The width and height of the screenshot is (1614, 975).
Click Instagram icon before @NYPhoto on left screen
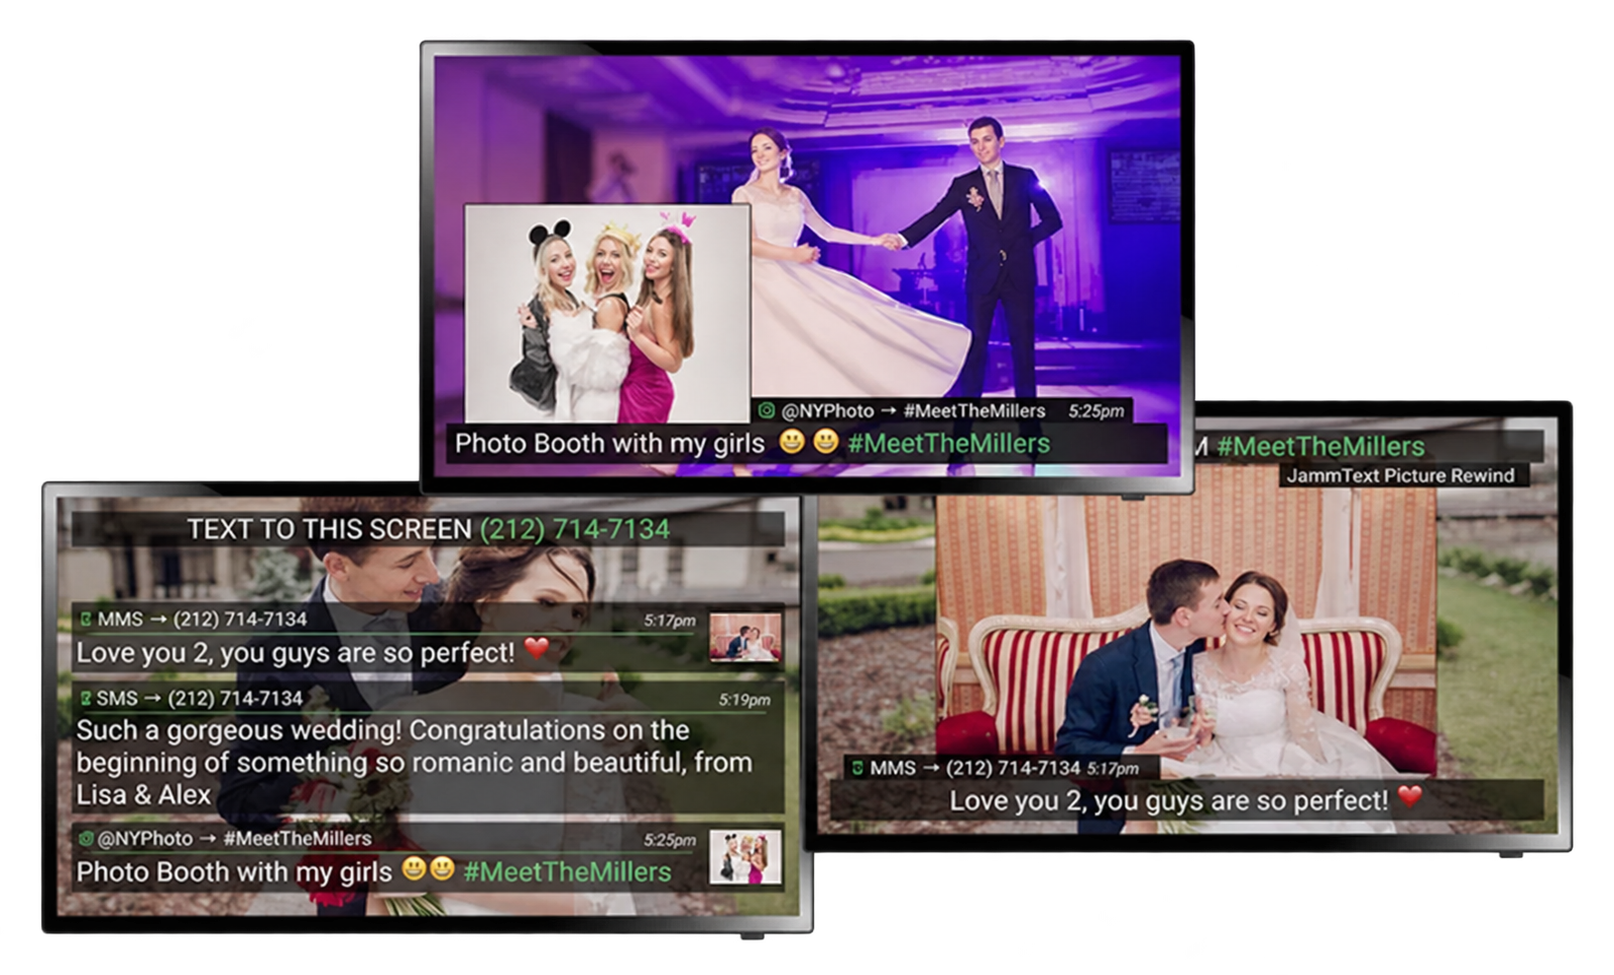86,838
